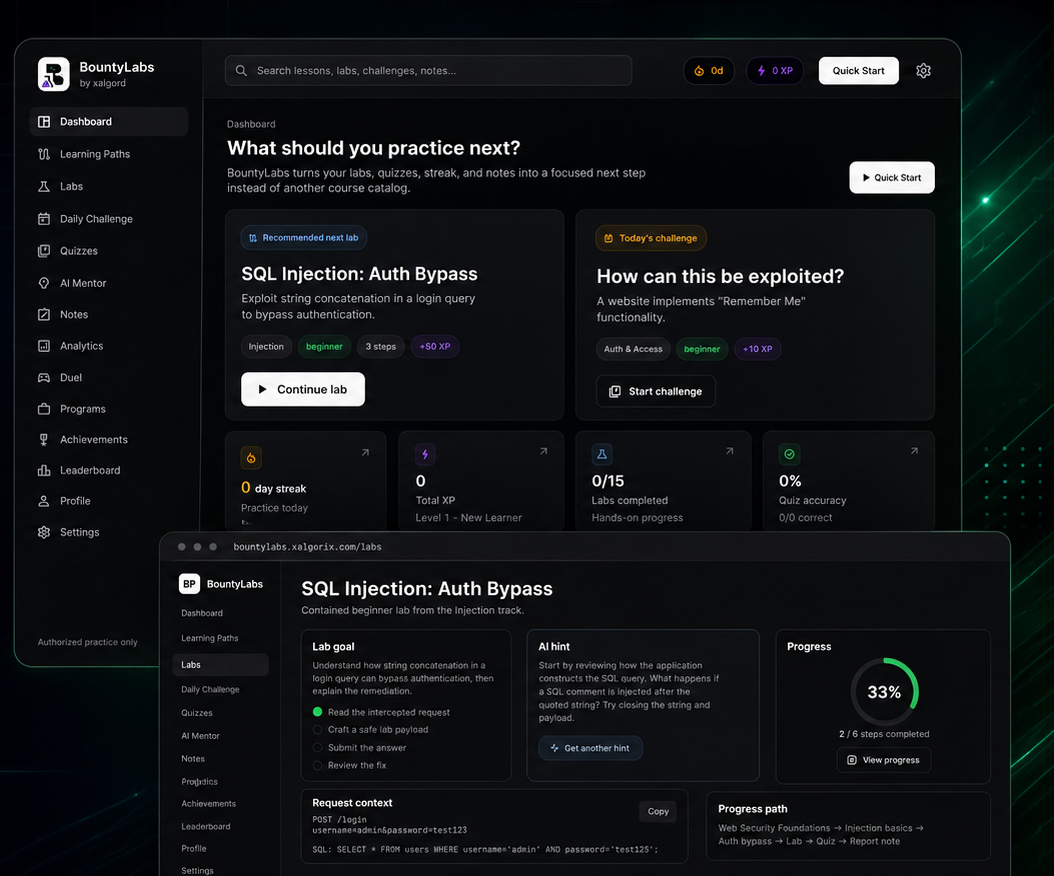This screenshot has height=876, width=1054.
Task: Open Quizzes in labs window sidebar
Action: tap(197, 713)
